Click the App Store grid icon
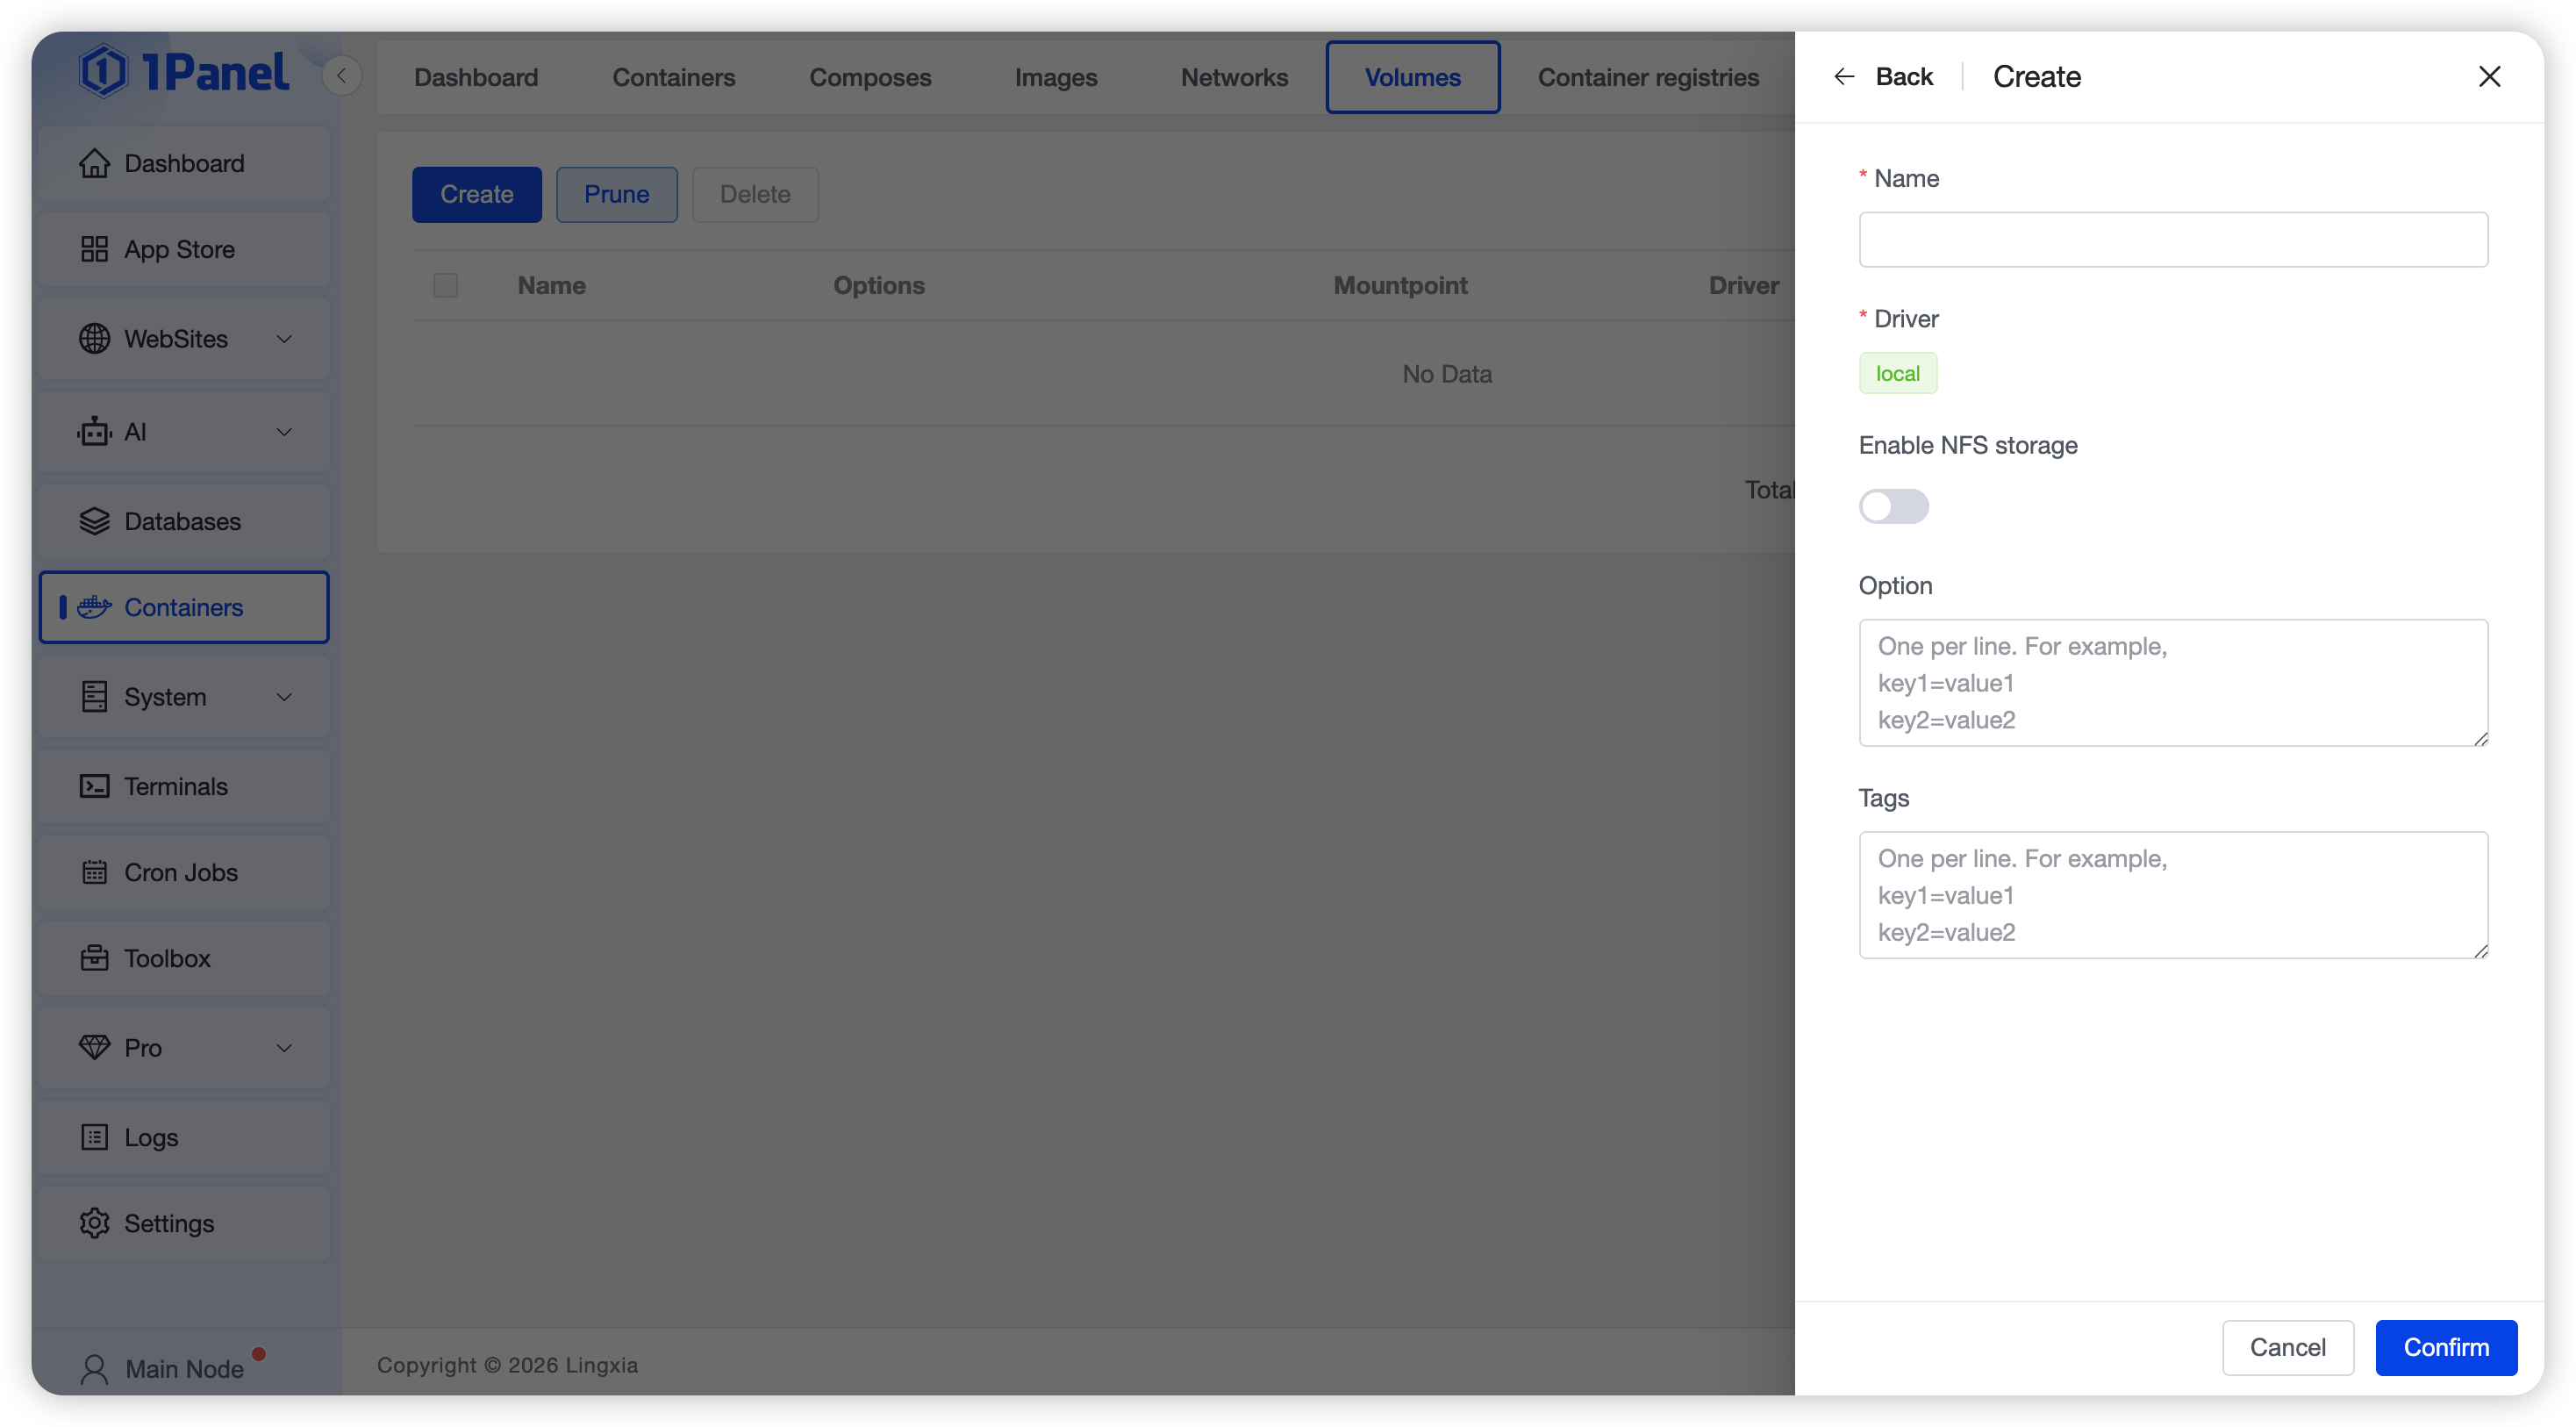 (x=94, y=249)
